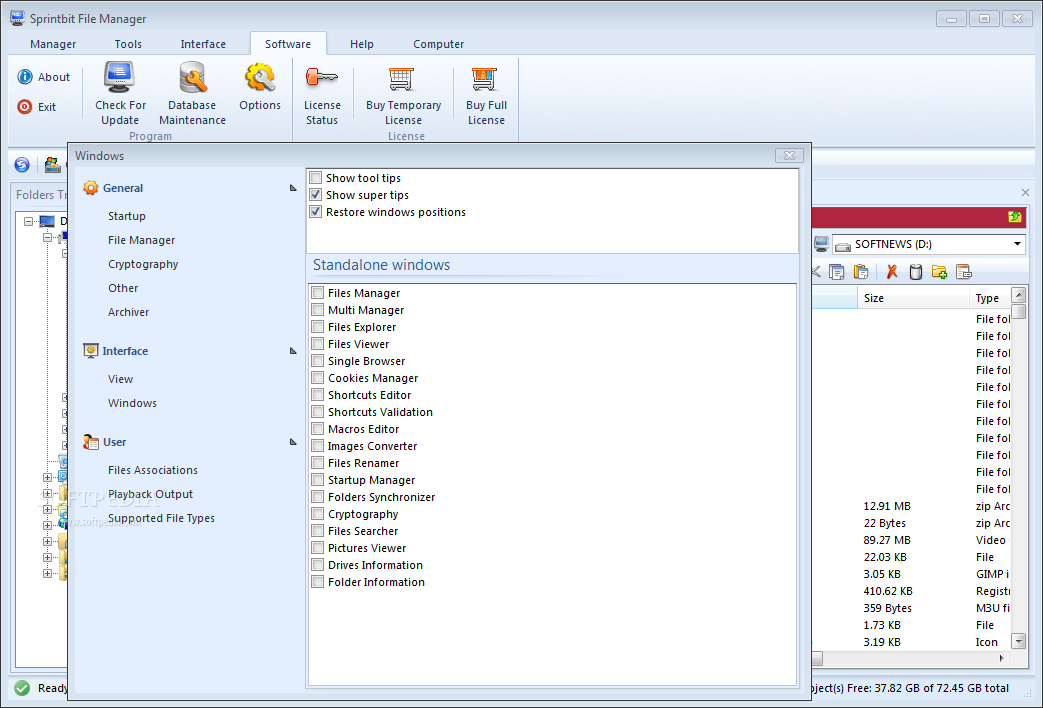Image resolution: width=1043 pixels, height=708 pixels.
Task: Open the Options gear in ribbon
Action: point(260,87)
